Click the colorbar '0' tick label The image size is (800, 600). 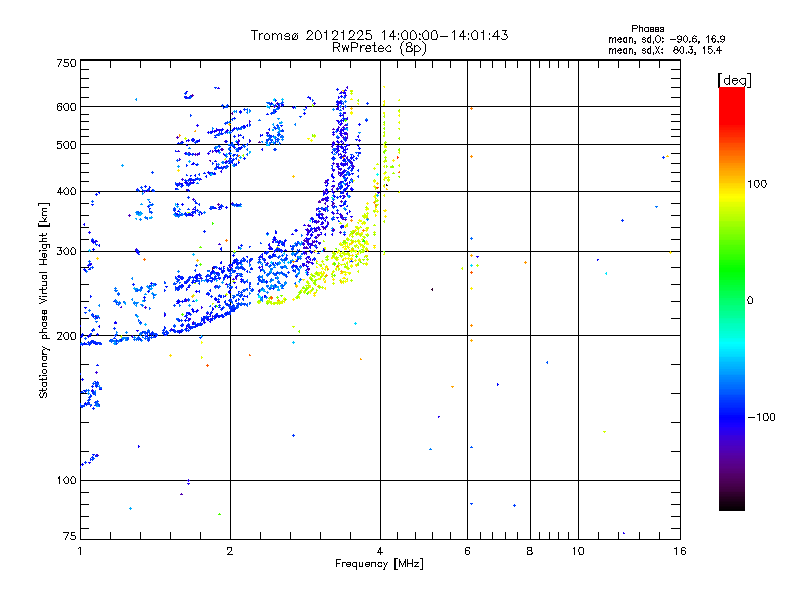point(750,301)
